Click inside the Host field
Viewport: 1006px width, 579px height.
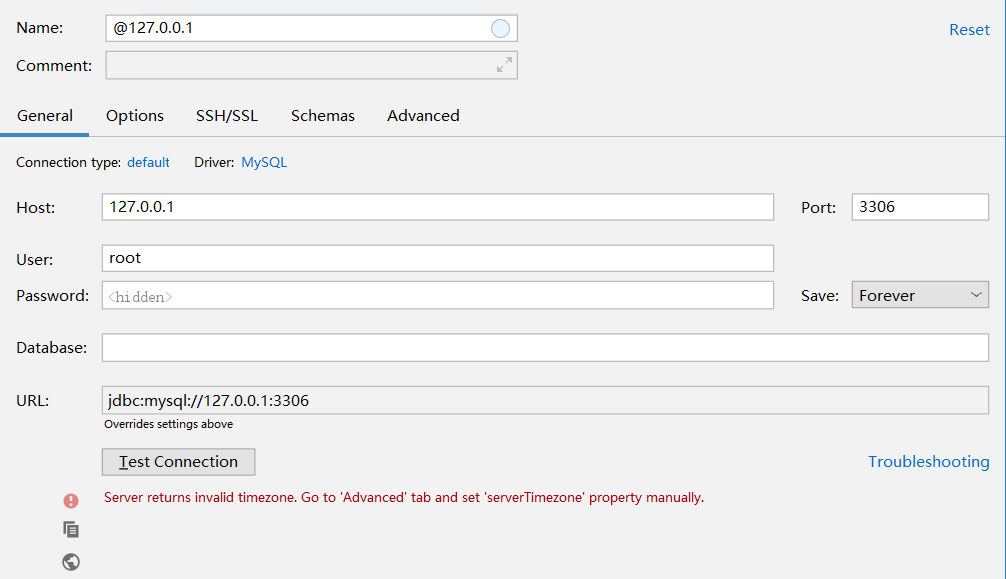tap(437, 207)
